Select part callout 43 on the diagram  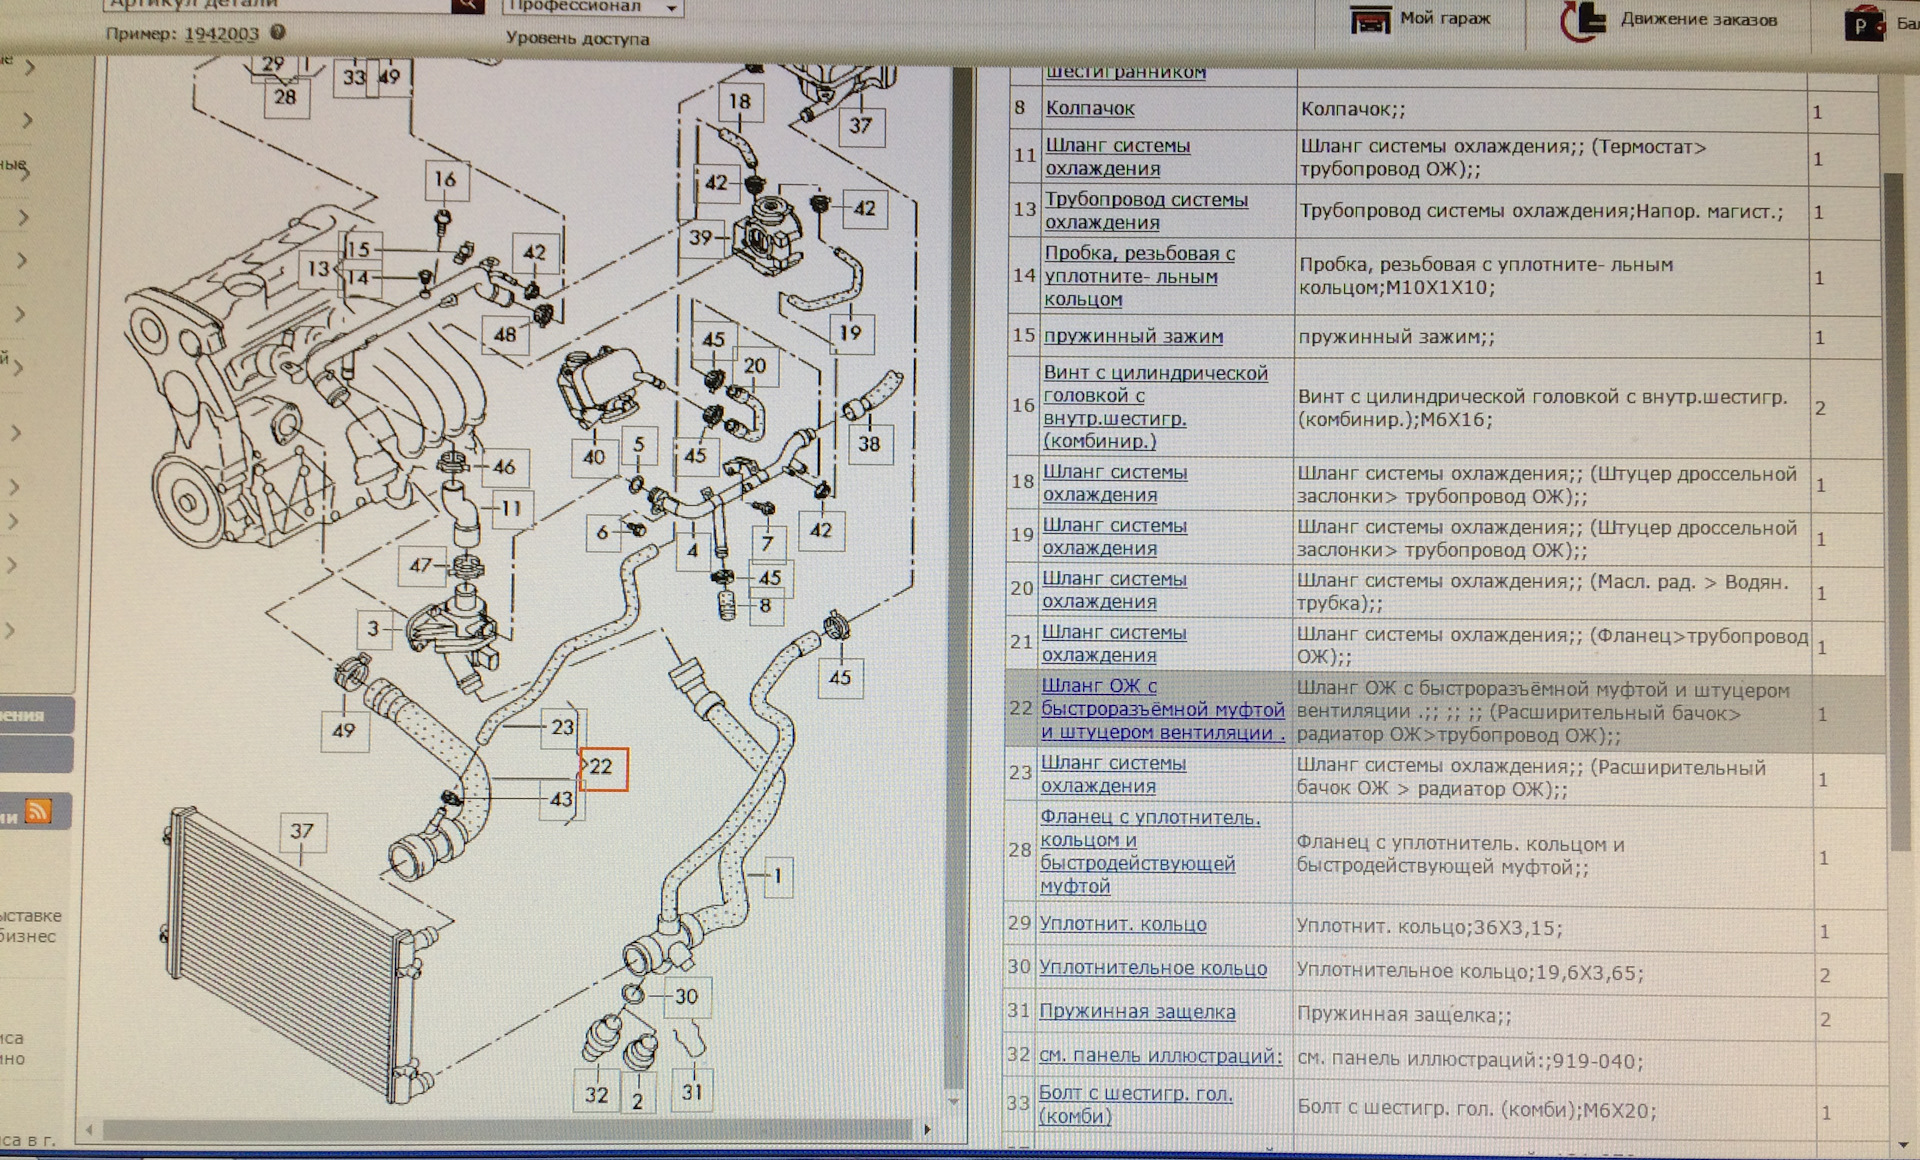click(x=561, y=799)
